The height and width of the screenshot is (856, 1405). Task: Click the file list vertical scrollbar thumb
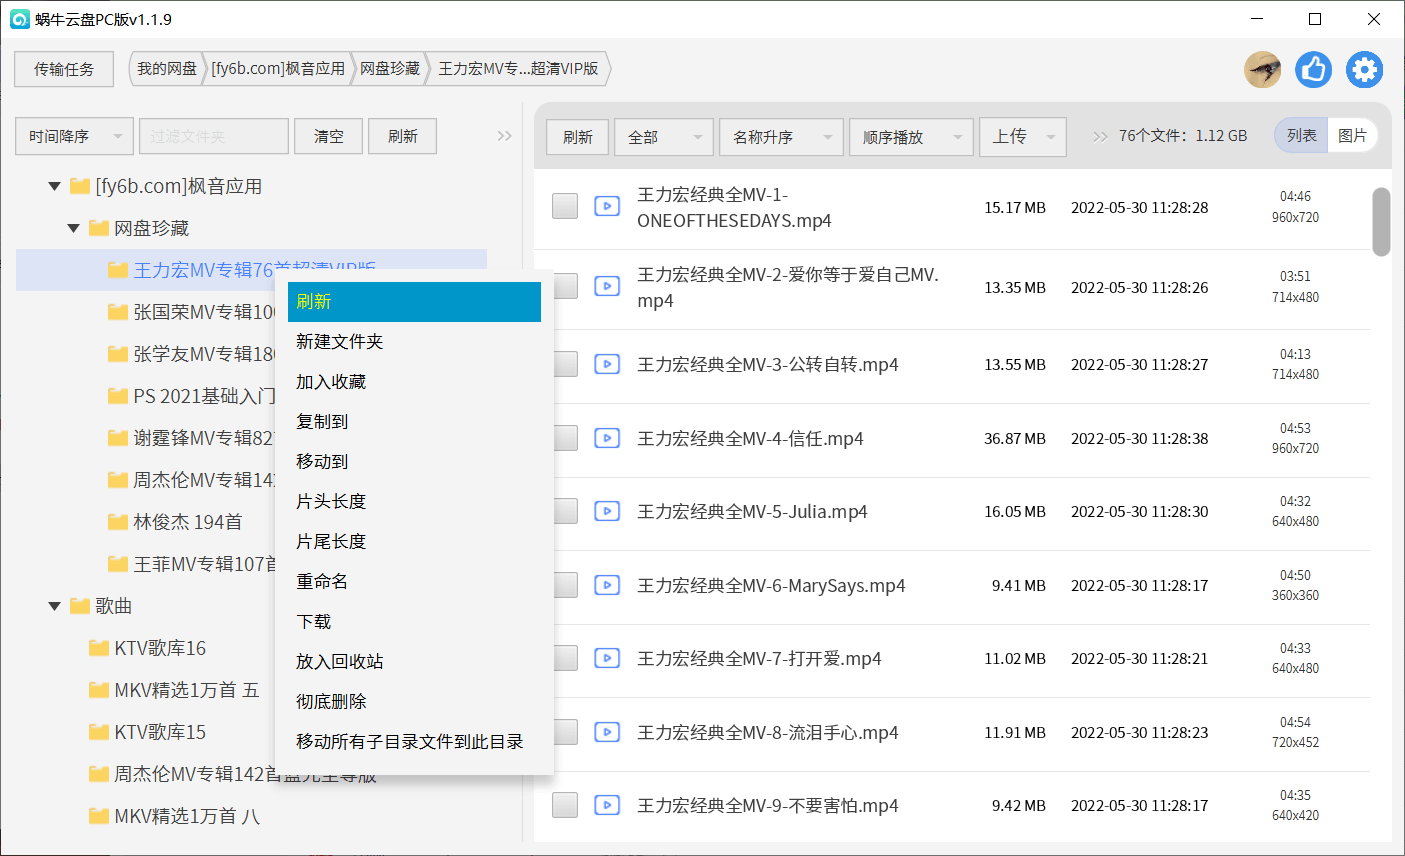point(1381,222)
